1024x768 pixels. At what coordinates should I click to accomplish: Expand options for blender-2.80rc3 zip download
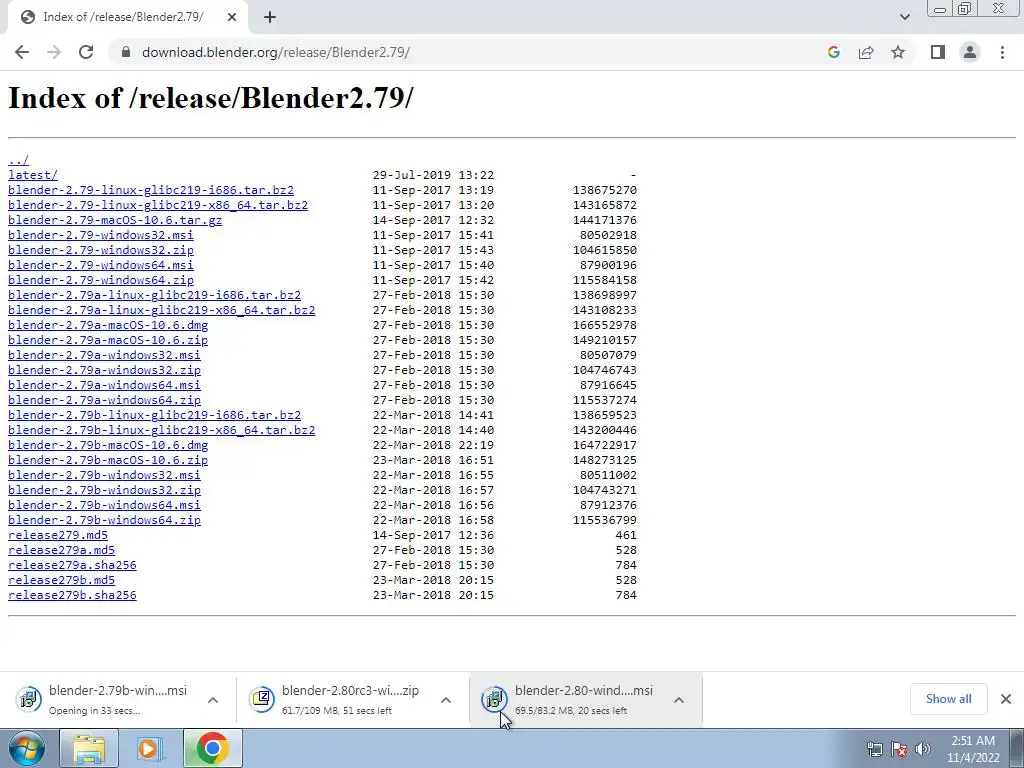(x=446, y=700)
